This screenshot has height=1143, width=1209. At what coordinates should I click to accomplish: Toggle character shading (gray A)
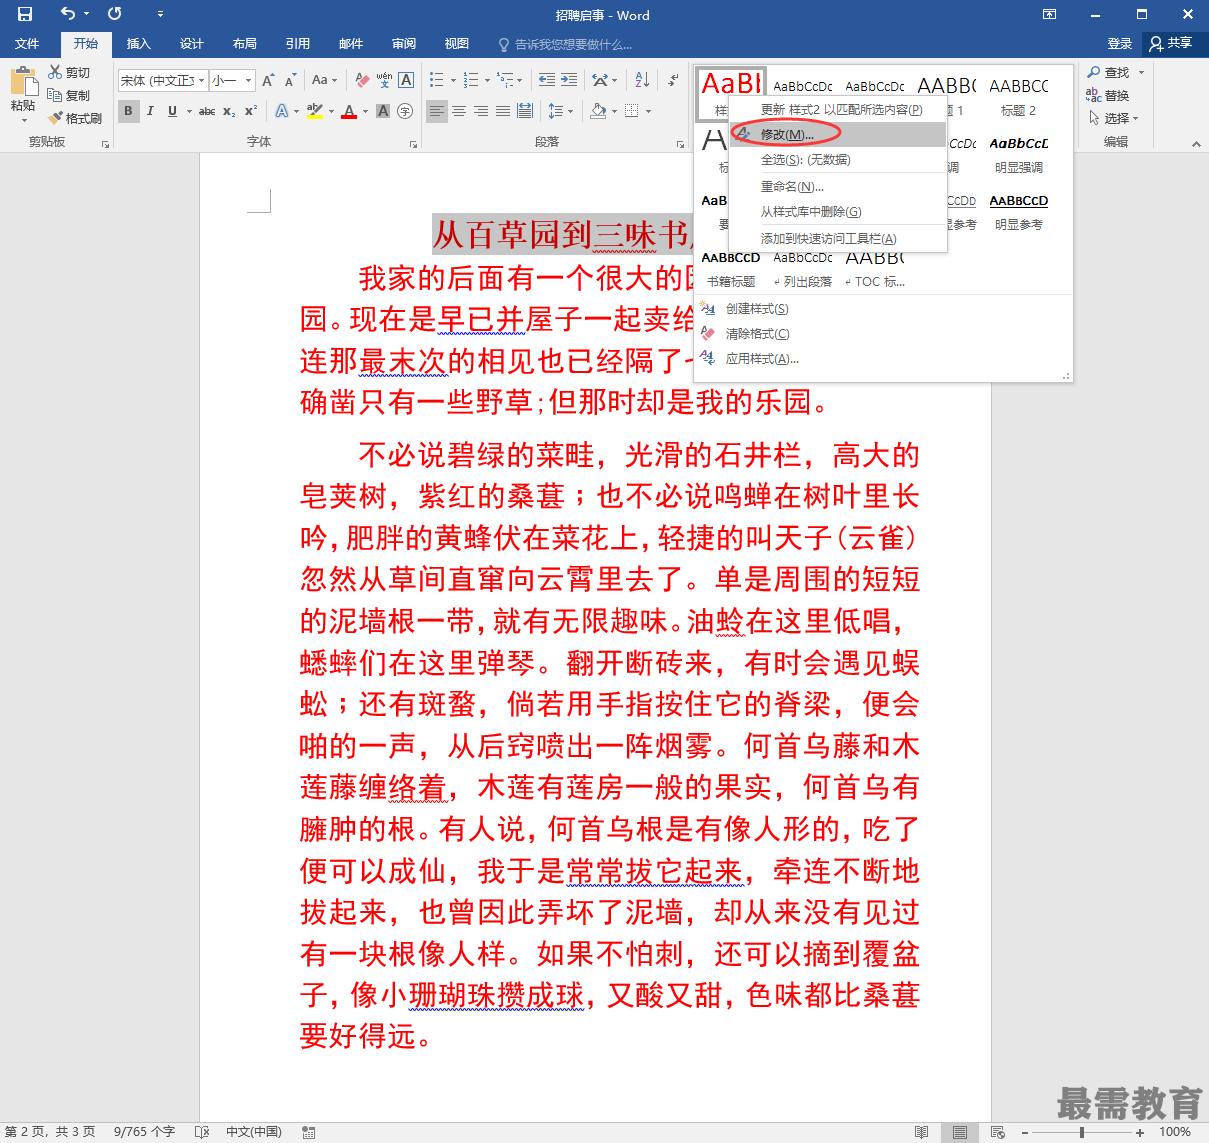[x=383, y=111]
